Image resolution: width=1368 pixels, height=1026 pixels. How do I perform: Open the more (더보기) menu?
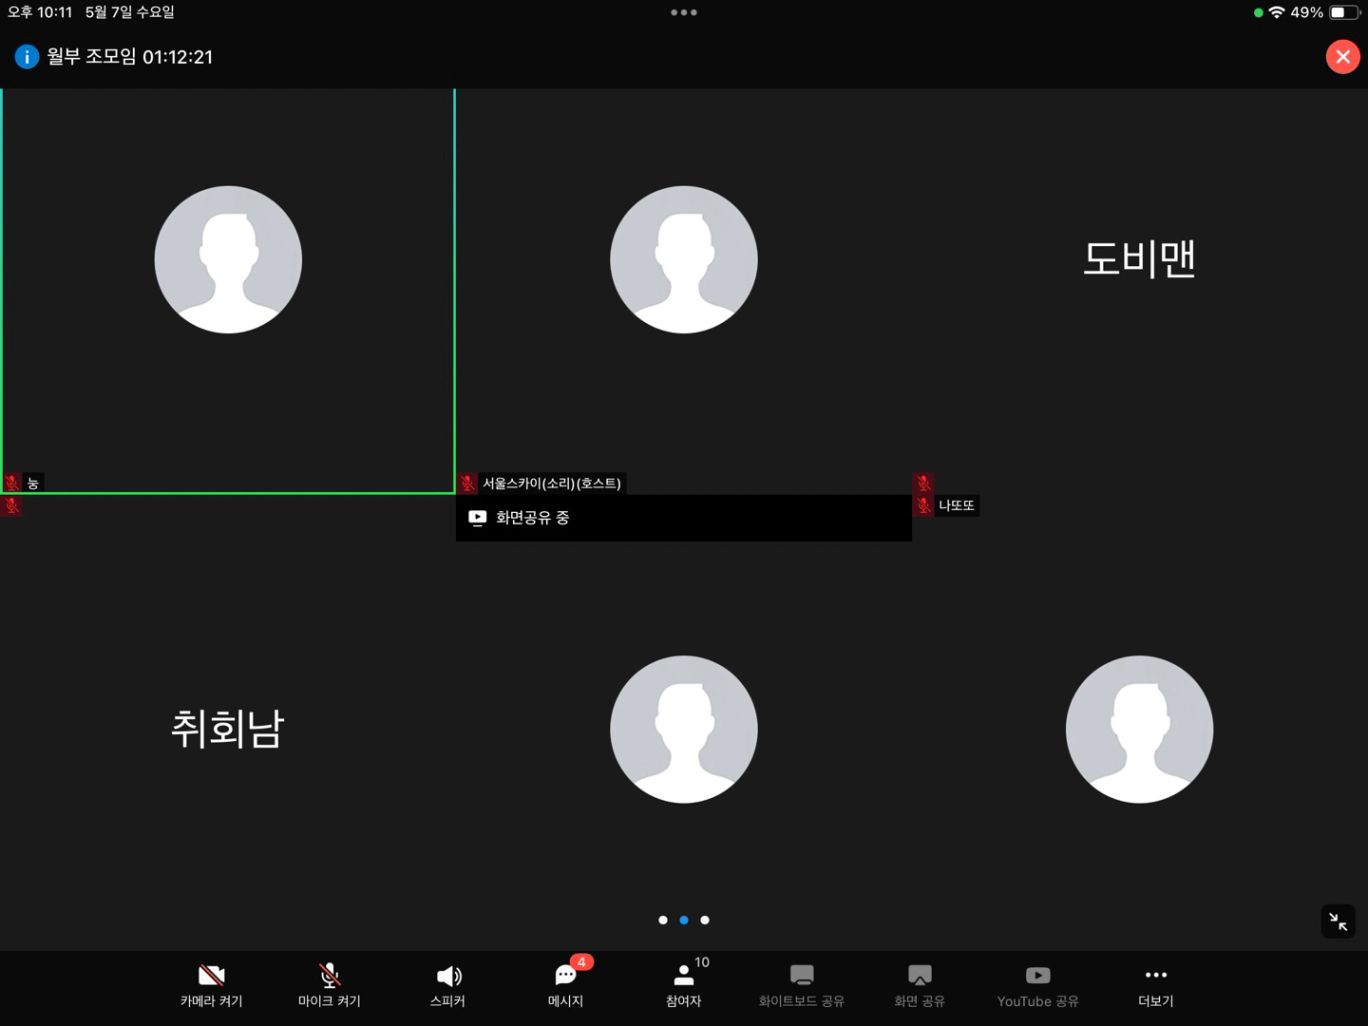pyautogui.click(x=1156, y=985)
